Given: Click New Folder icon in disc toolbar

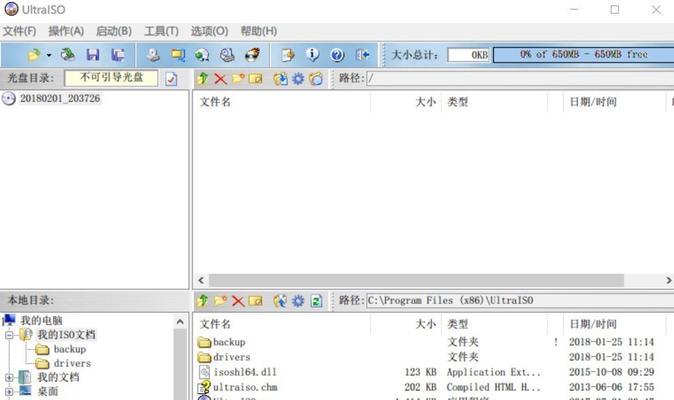Looking at the screenshot, I should point(238,79).
